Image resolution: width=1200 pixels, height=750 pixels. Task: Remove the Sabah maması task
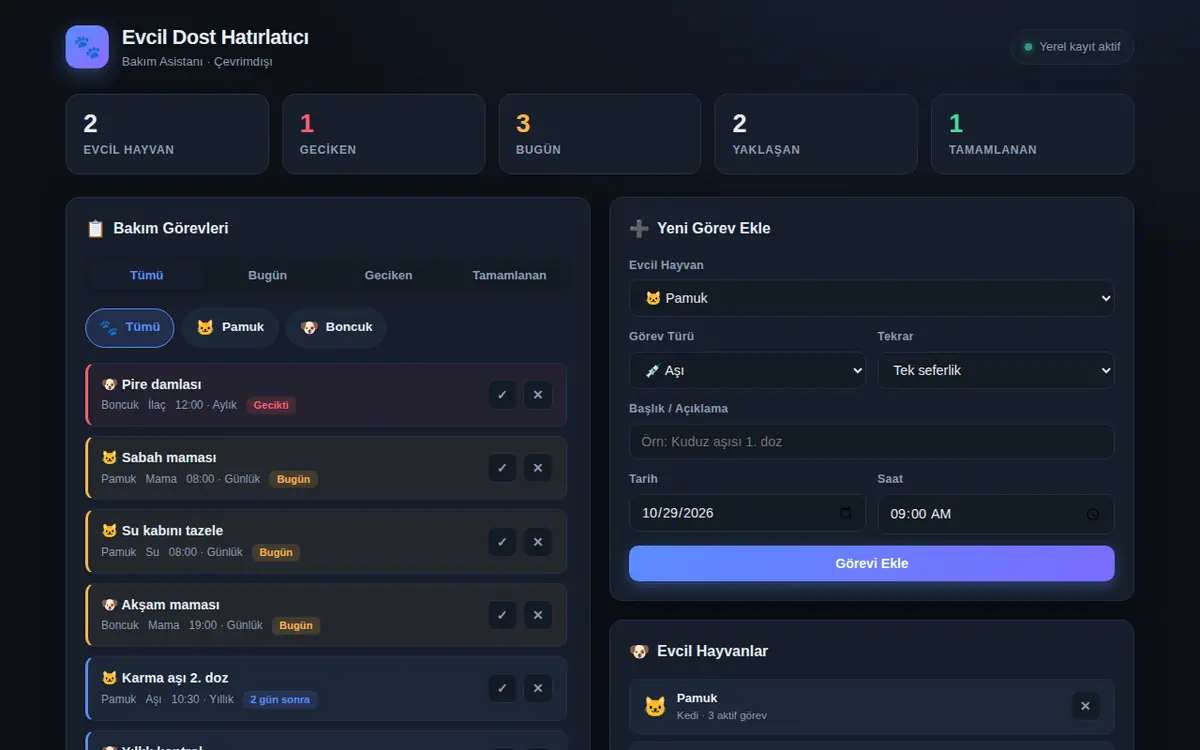[x=538, y=468]
